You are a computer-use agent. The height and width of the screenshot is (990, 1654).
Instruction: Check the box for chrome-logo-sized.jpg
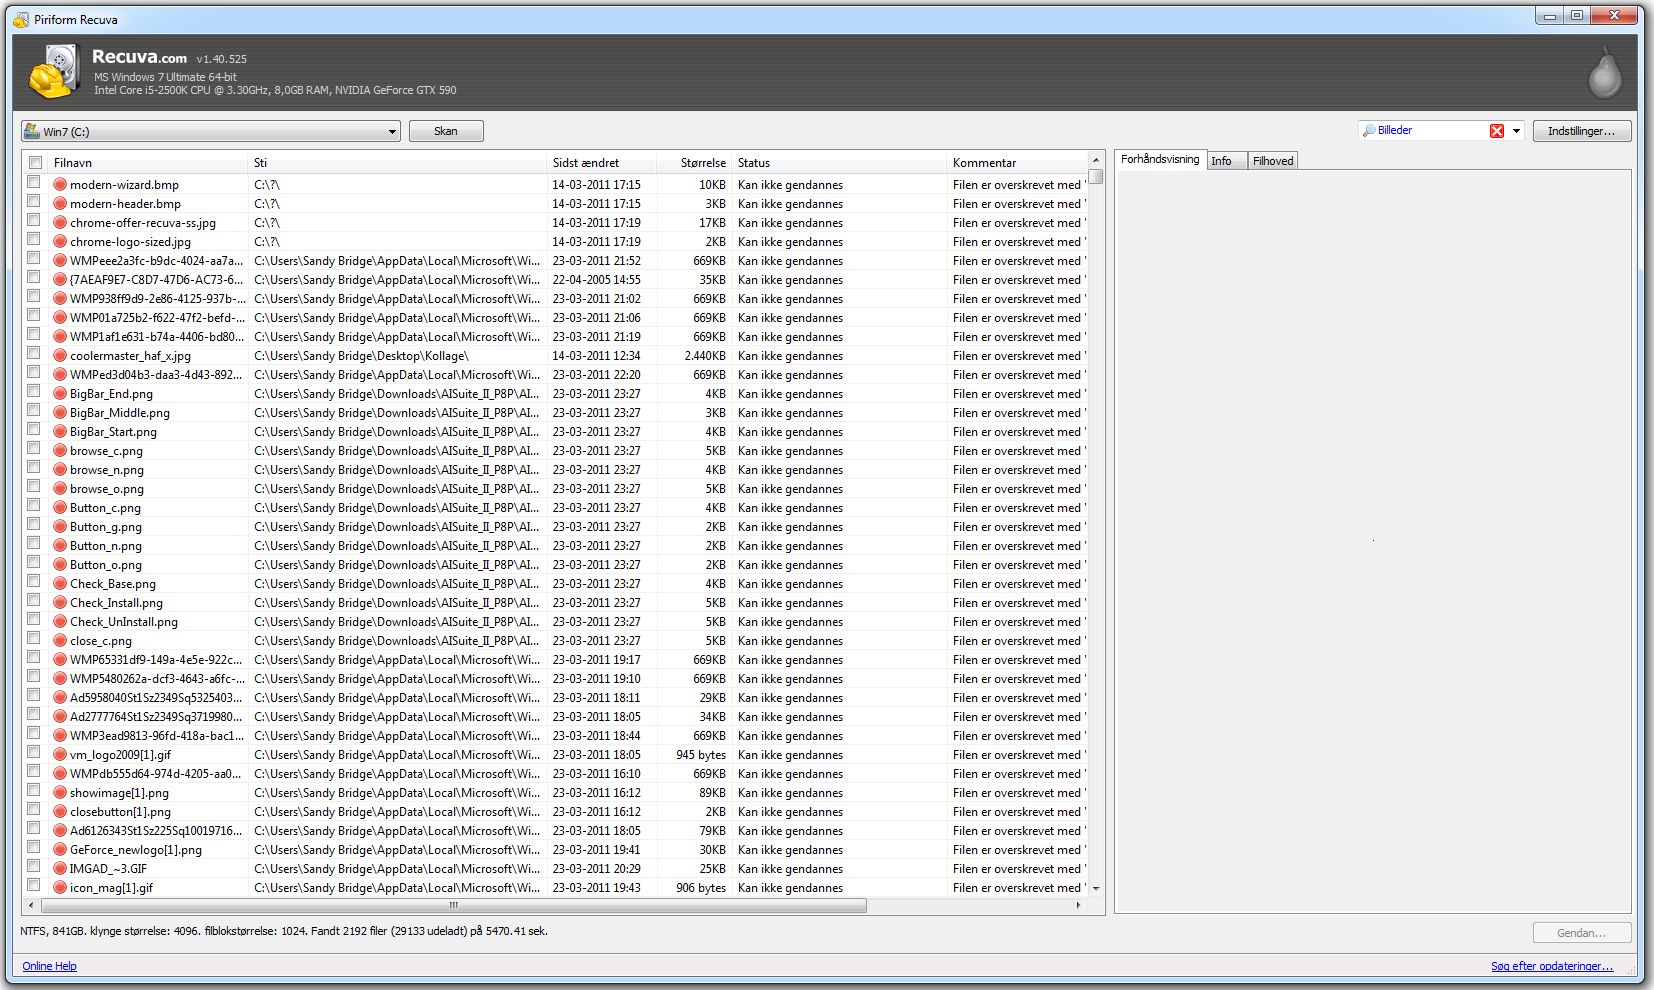coord(34,240)
